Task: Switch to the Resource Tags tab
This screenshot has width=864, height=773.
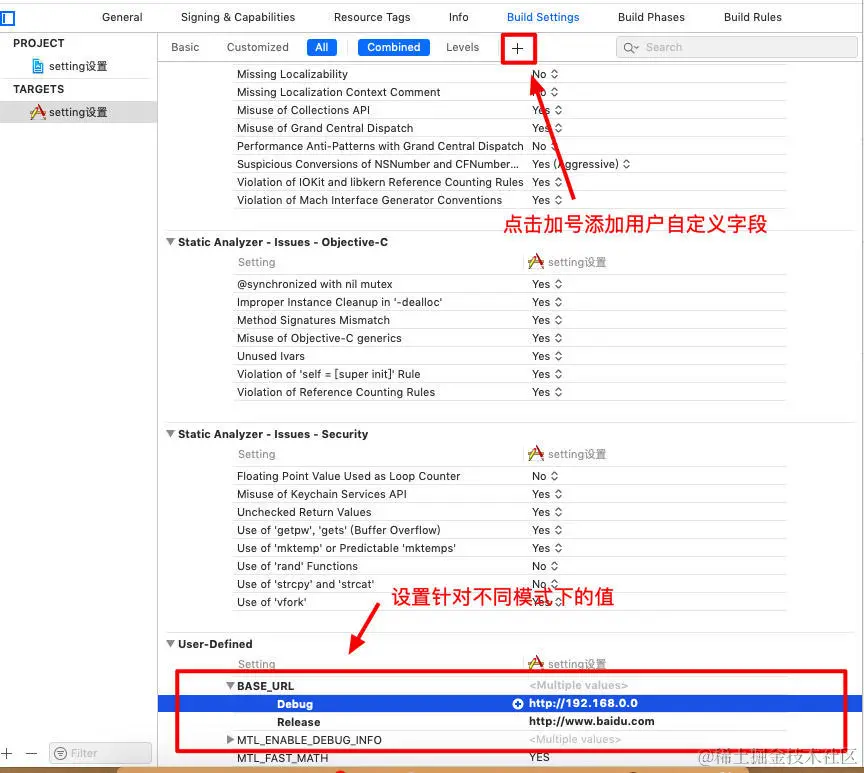Action: 372,17
